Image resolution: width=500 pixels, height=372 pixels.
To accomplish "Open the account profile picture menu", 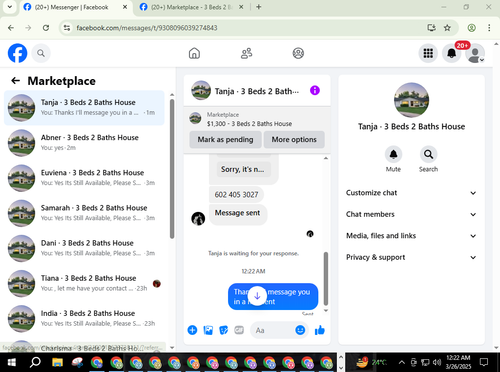I will tap(475, 53).
